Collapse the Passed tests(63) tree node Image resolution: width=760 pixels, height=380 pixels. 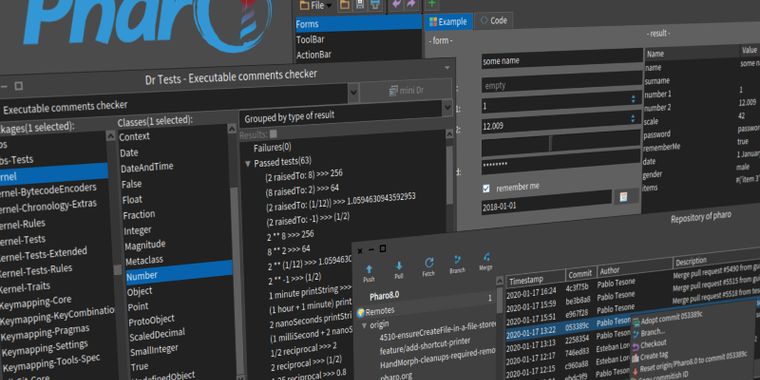(248, 164)
